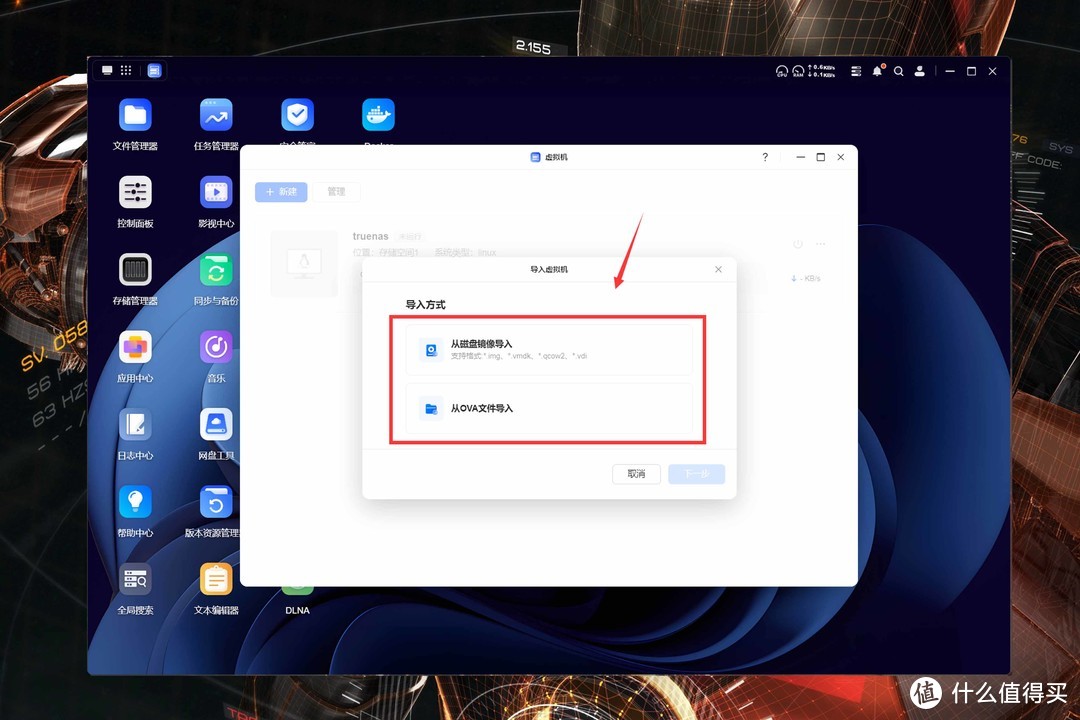This screenshot has width=1080, height=720.
Task: Open the notification bell in the top bar
Action: pos(877,71)
